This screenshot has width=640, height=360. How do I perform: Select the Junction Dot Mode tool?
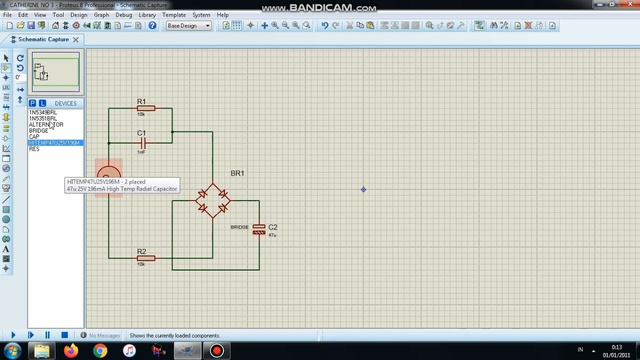(6, 78)
